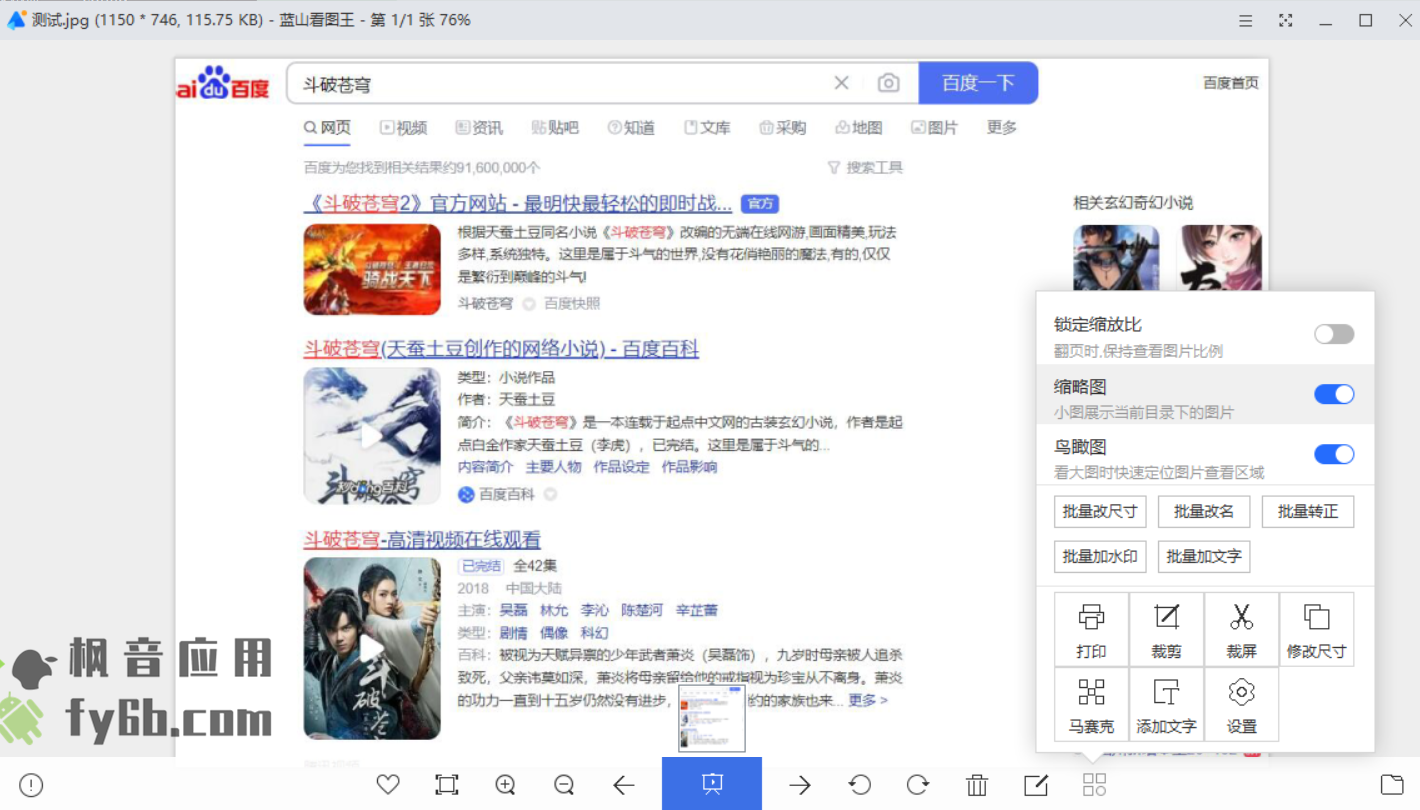Open 设置 settings from the popup
This screenshot has width=1420, height=810.
point(1241,704)
